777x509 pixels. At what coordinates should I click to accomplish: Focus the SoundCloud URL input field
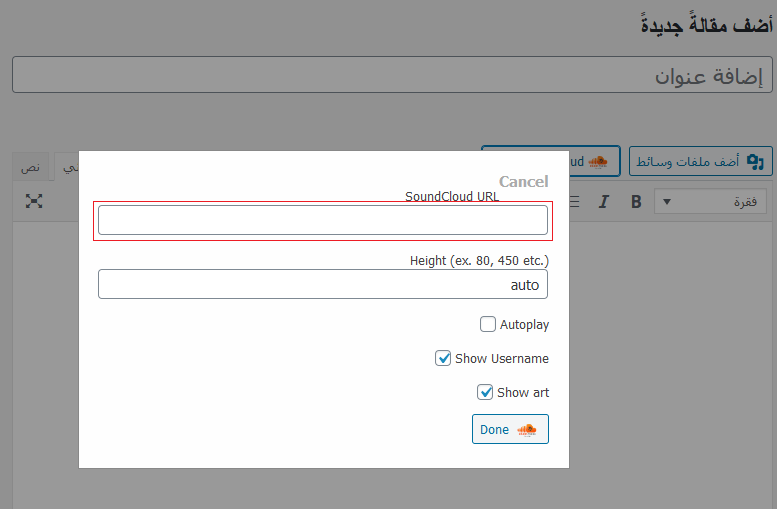[x=322, y=220]
